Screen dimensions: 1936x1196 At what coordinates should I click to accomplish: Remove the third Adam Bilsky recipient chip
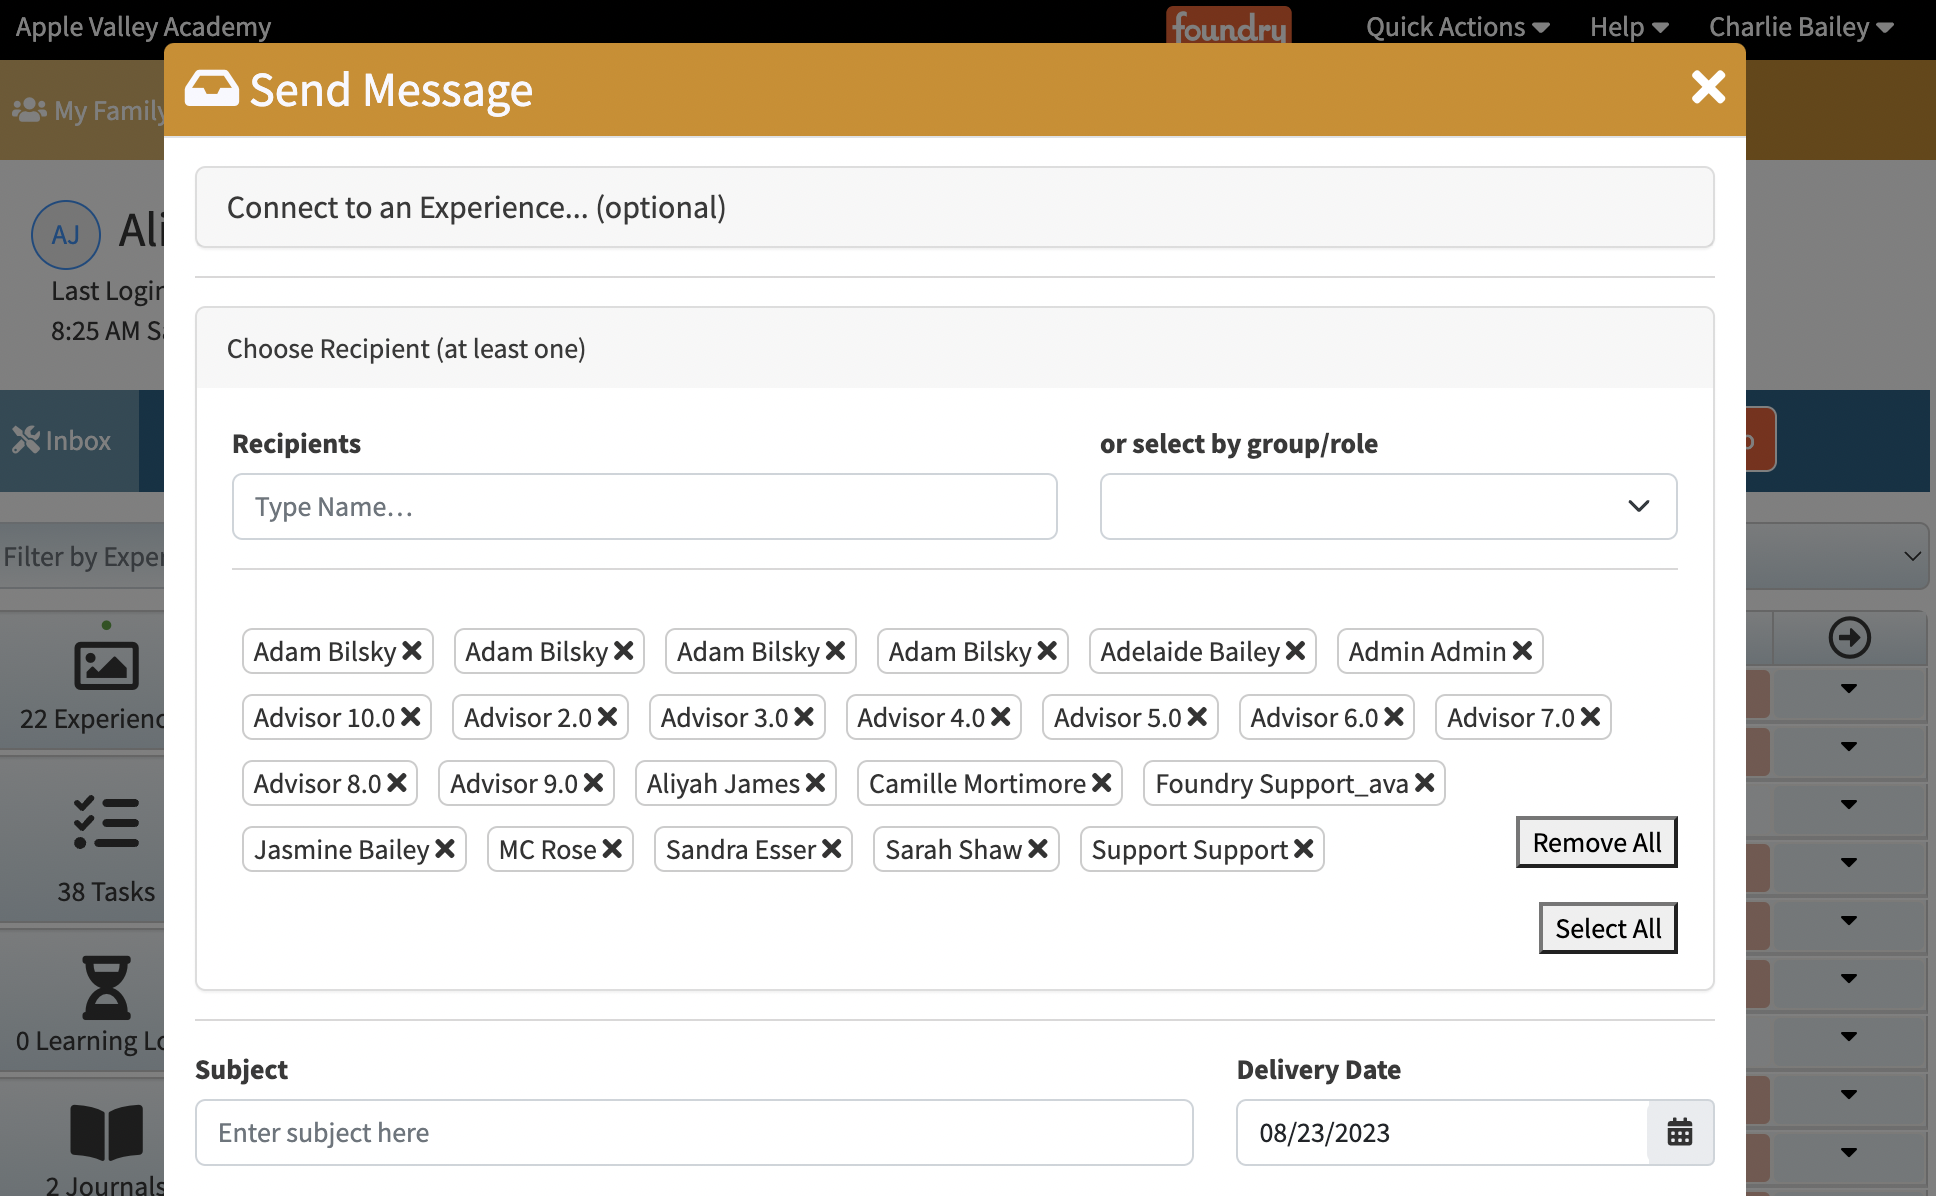coord(835,651)
